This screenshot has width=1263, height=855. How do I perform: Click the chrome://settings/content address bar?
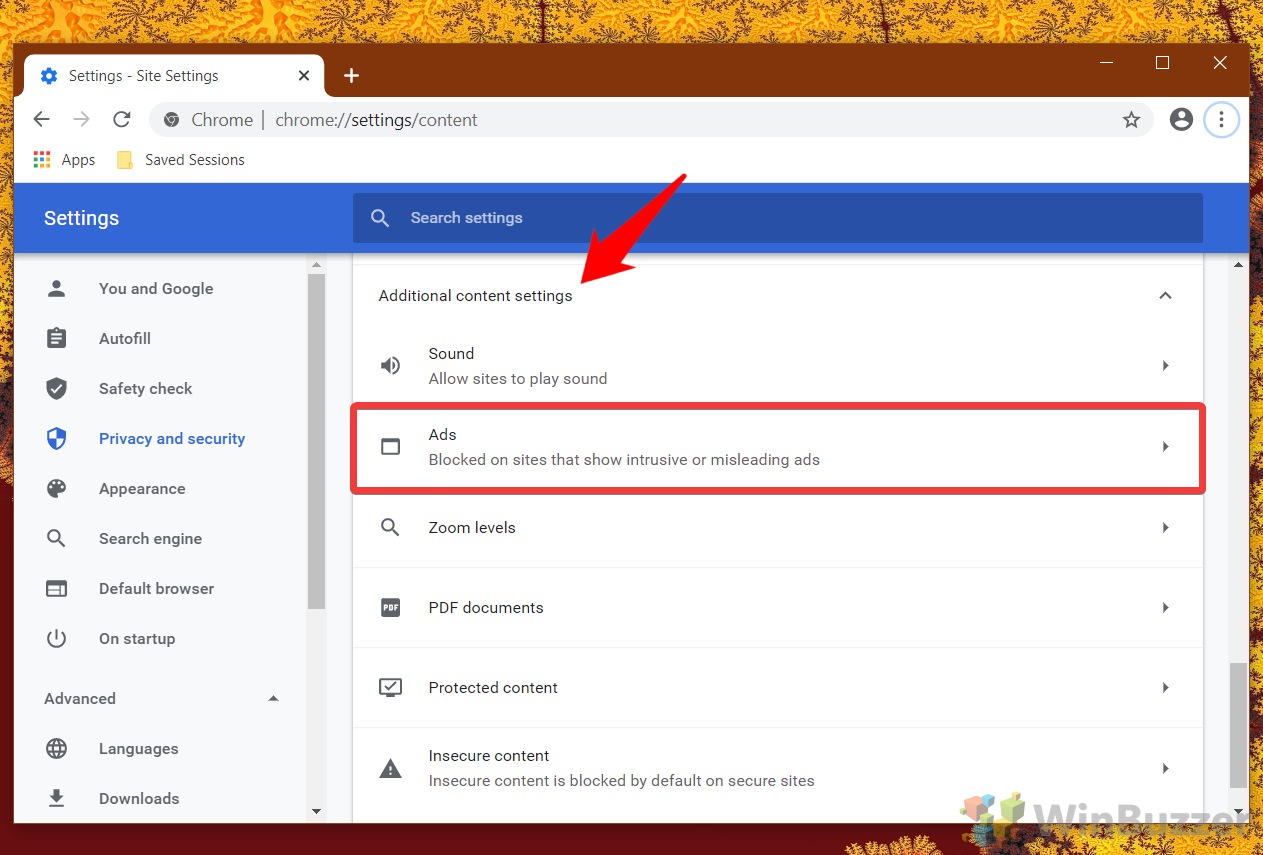(651, 120)
